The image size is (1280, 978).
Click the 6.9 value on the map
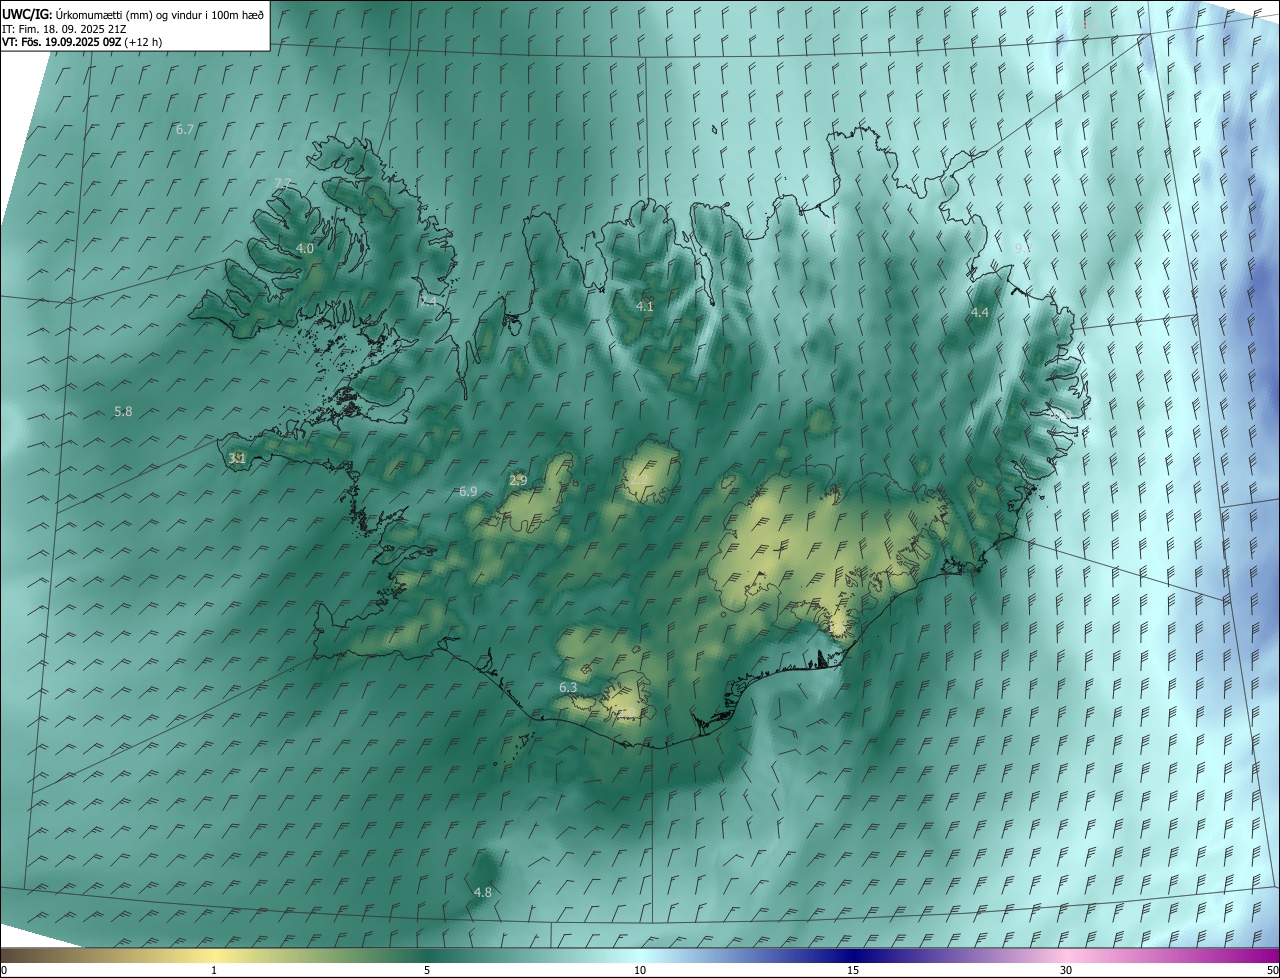468,492
